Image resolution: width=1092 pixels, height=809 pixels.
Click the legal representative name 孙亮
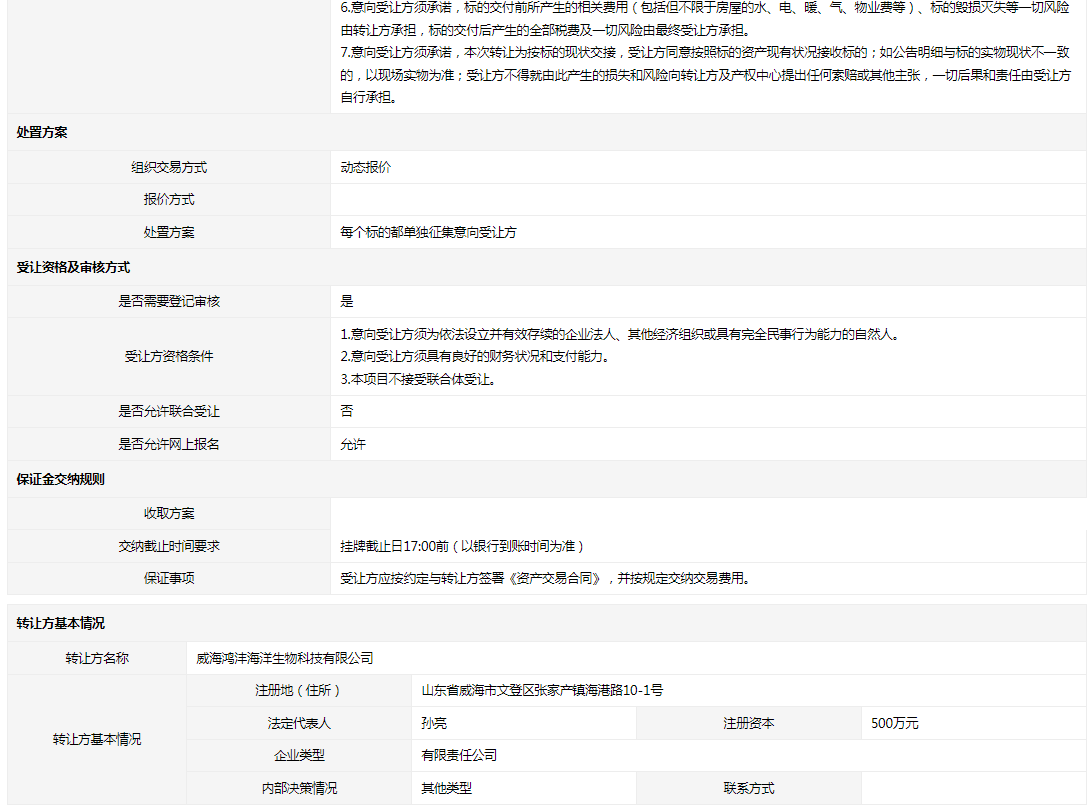[434, 723]
